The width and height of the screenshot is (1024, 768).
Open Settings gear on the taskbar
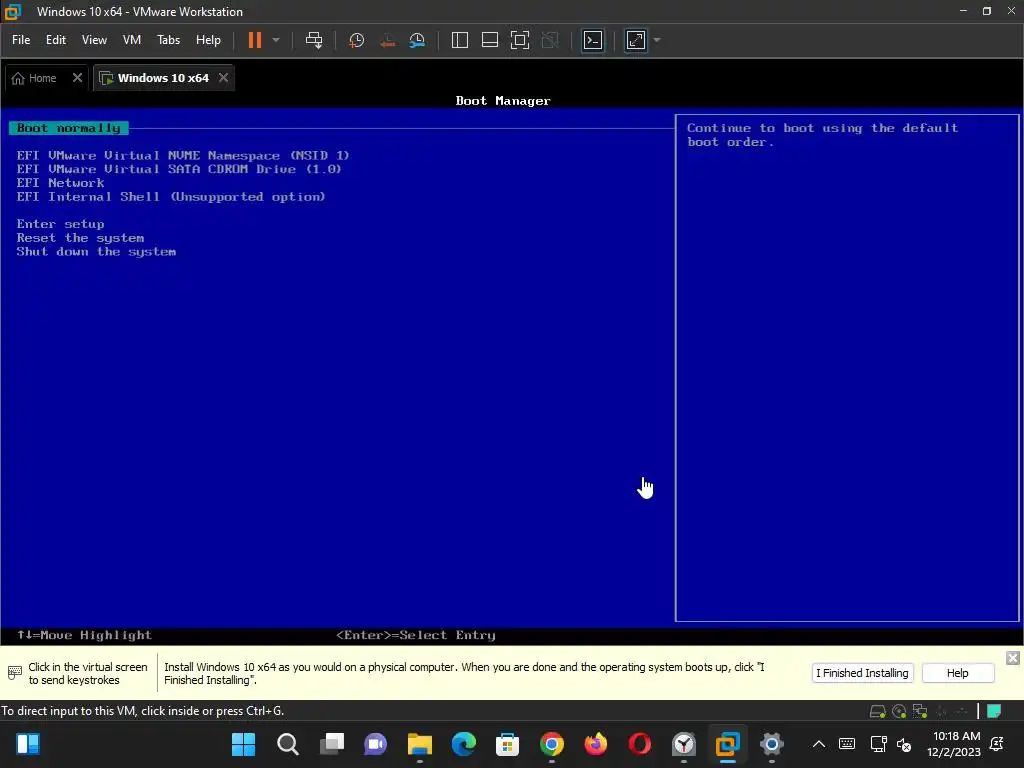pyautogui.click(x=771, y=744)
